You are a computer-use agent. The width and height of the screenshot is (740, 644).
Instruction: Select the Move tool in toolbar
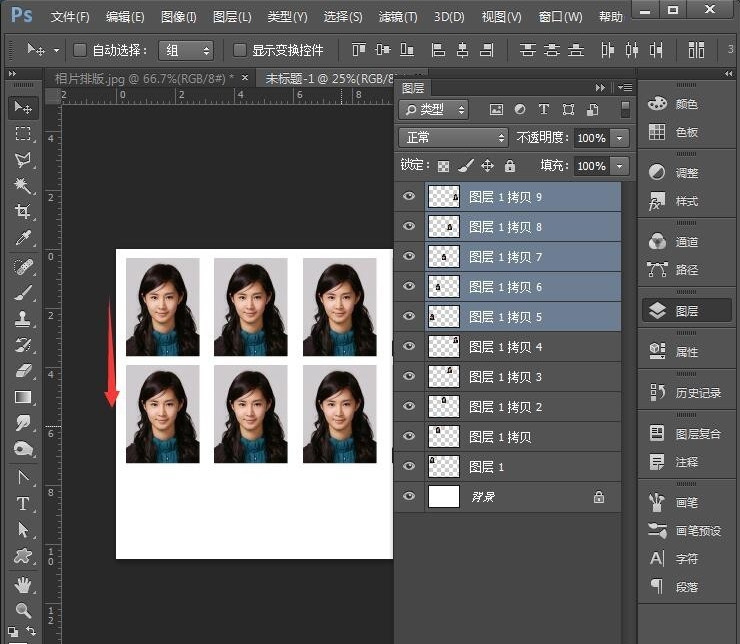[23, 107]
